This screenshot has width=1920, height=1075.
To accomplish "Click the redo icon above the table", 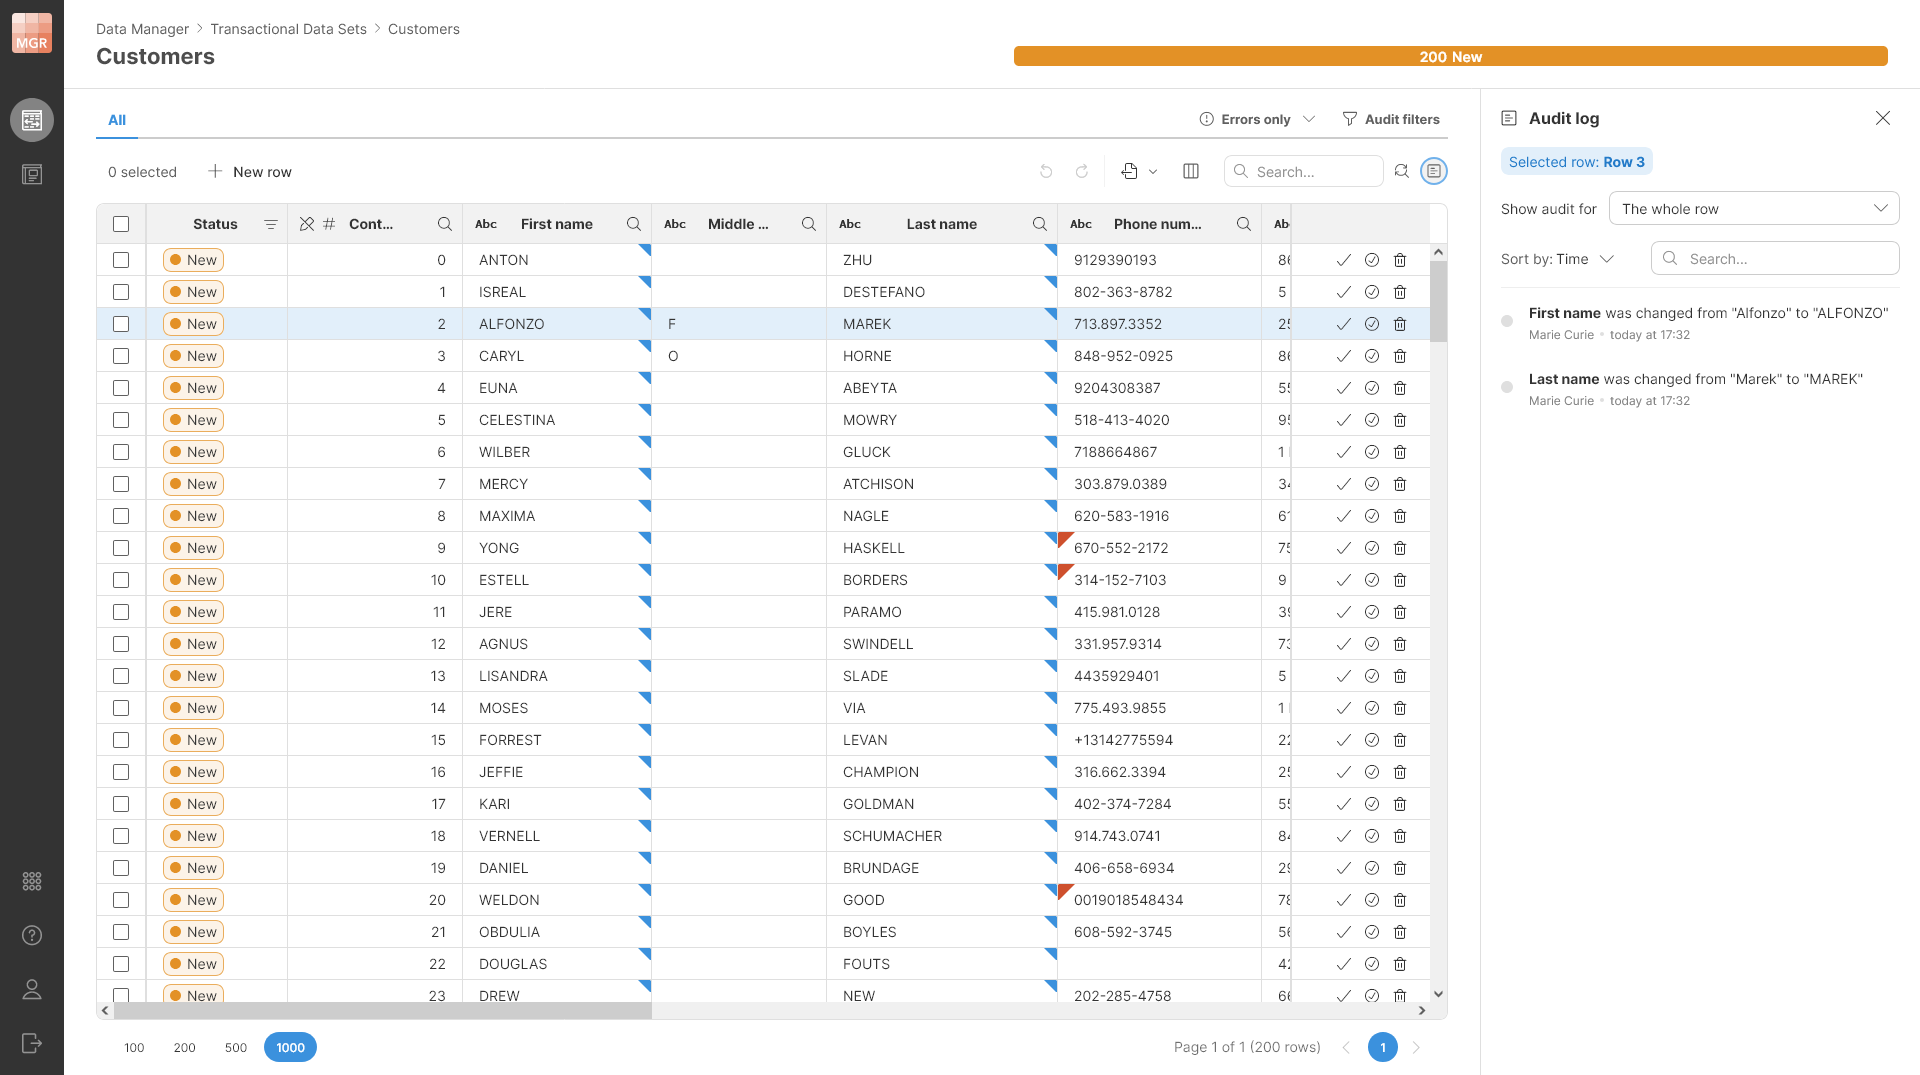I will [1082, 171].
